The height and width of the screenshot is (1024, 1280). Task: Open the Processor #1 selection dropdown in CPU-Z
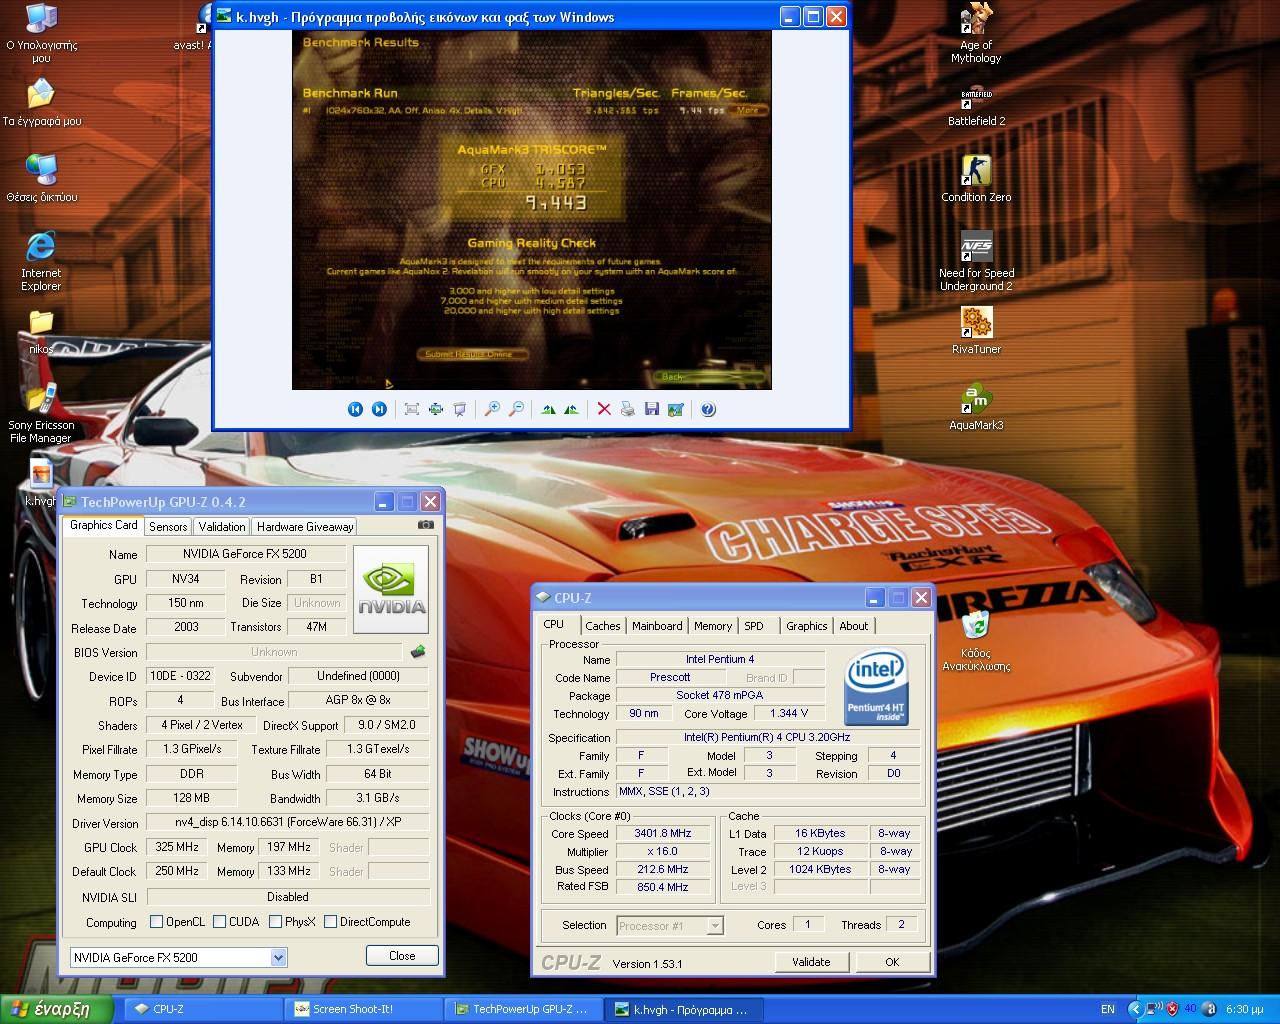pyautogui.click(x=714, y=926)
